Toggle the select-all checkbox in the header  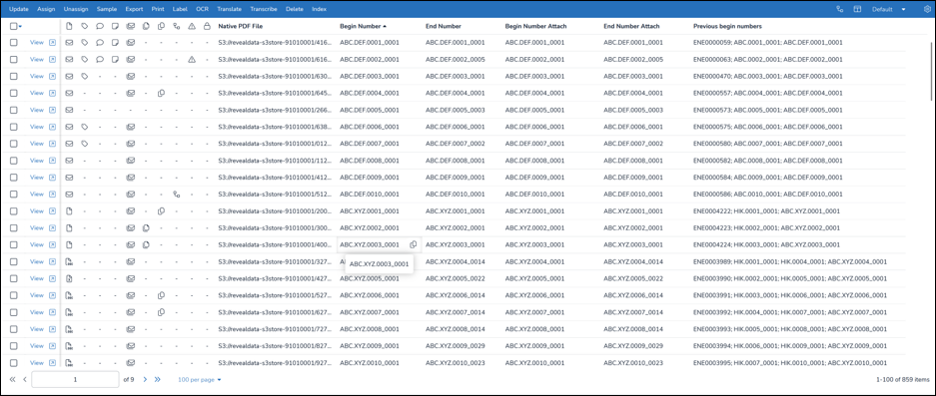tap(13, 26)
